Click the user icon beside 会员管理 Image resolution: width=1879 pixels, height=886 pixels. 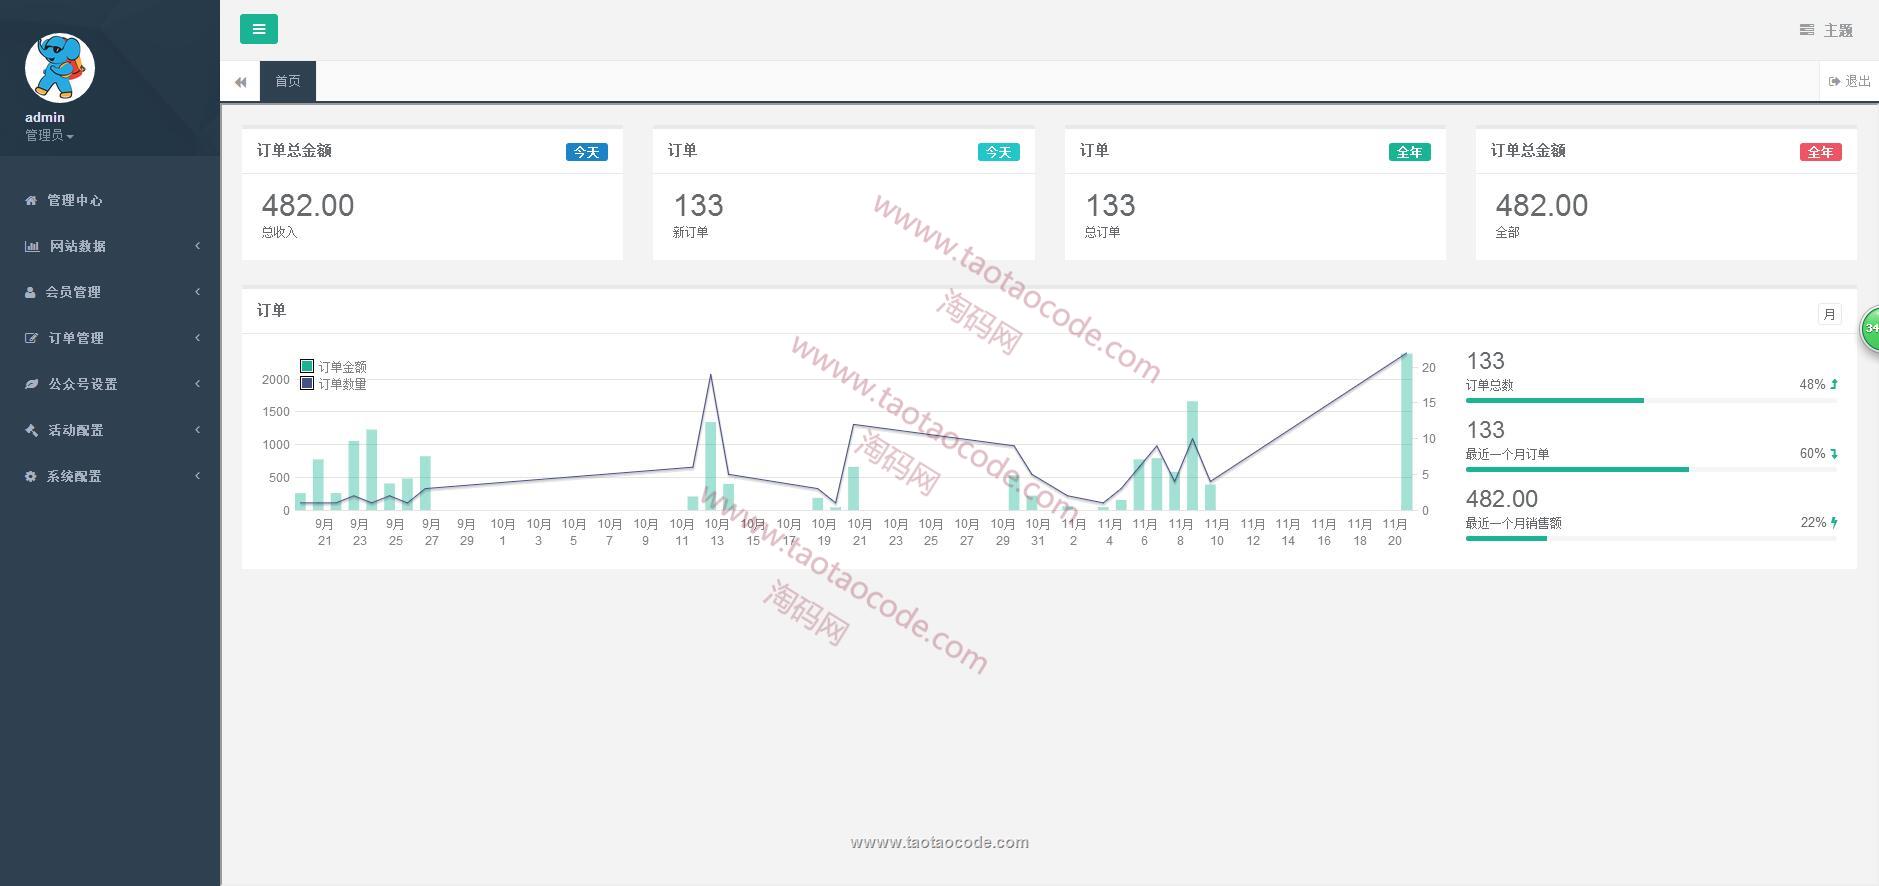pyautogui.click(x=30, y=292)
